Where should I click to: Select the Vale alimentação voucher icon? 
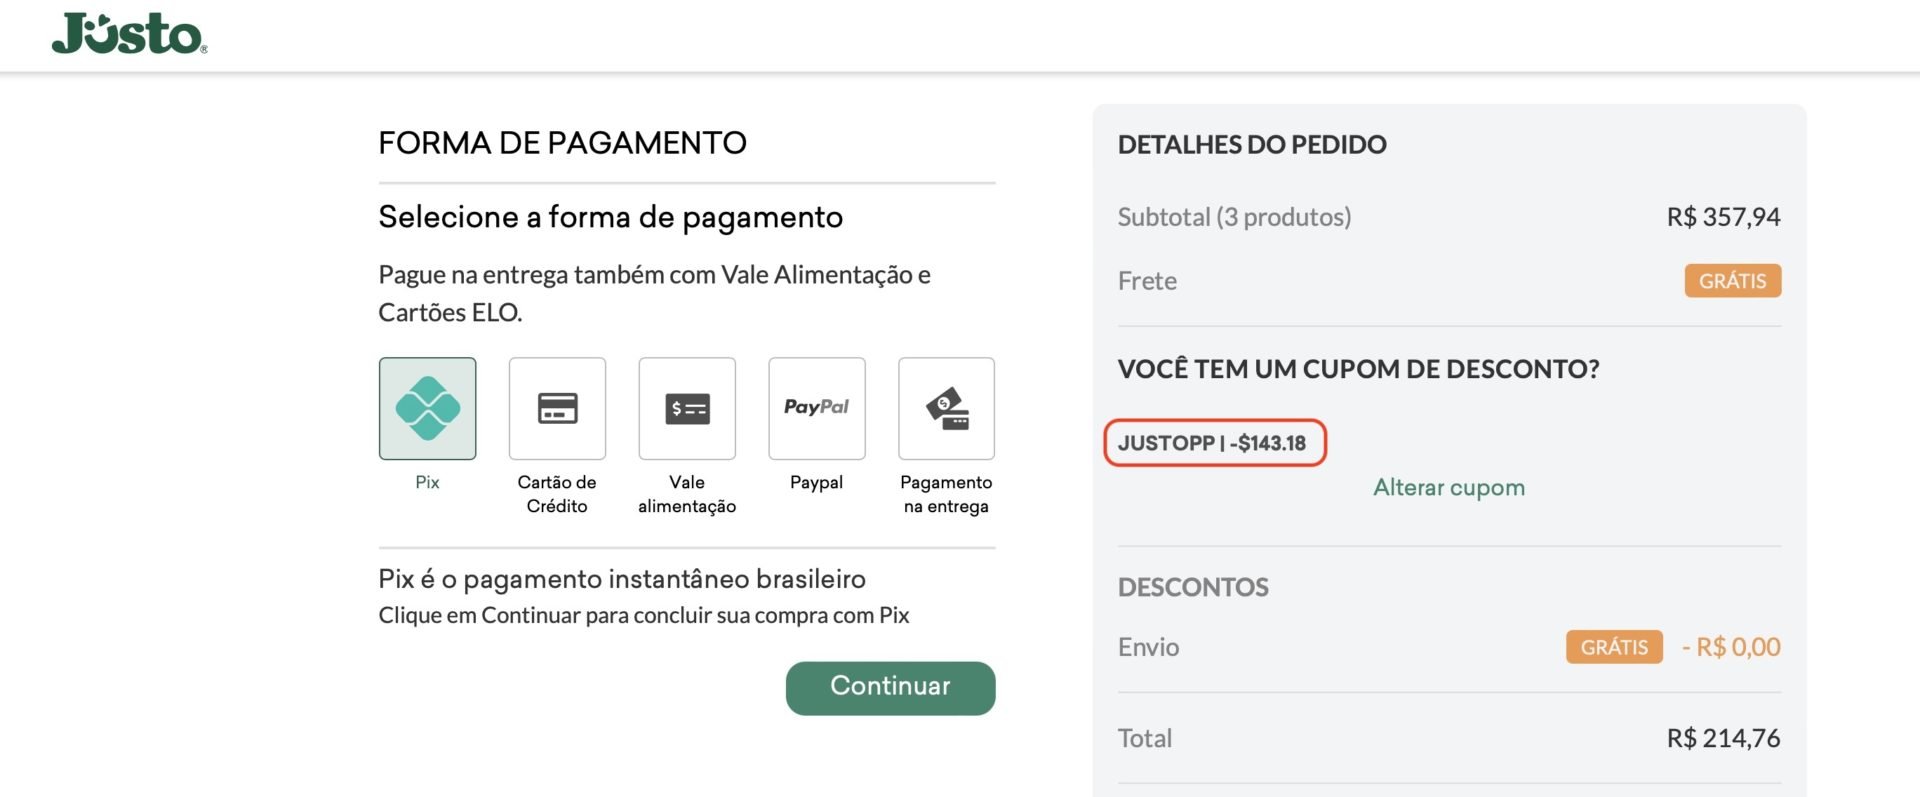[x=687, y=408]
